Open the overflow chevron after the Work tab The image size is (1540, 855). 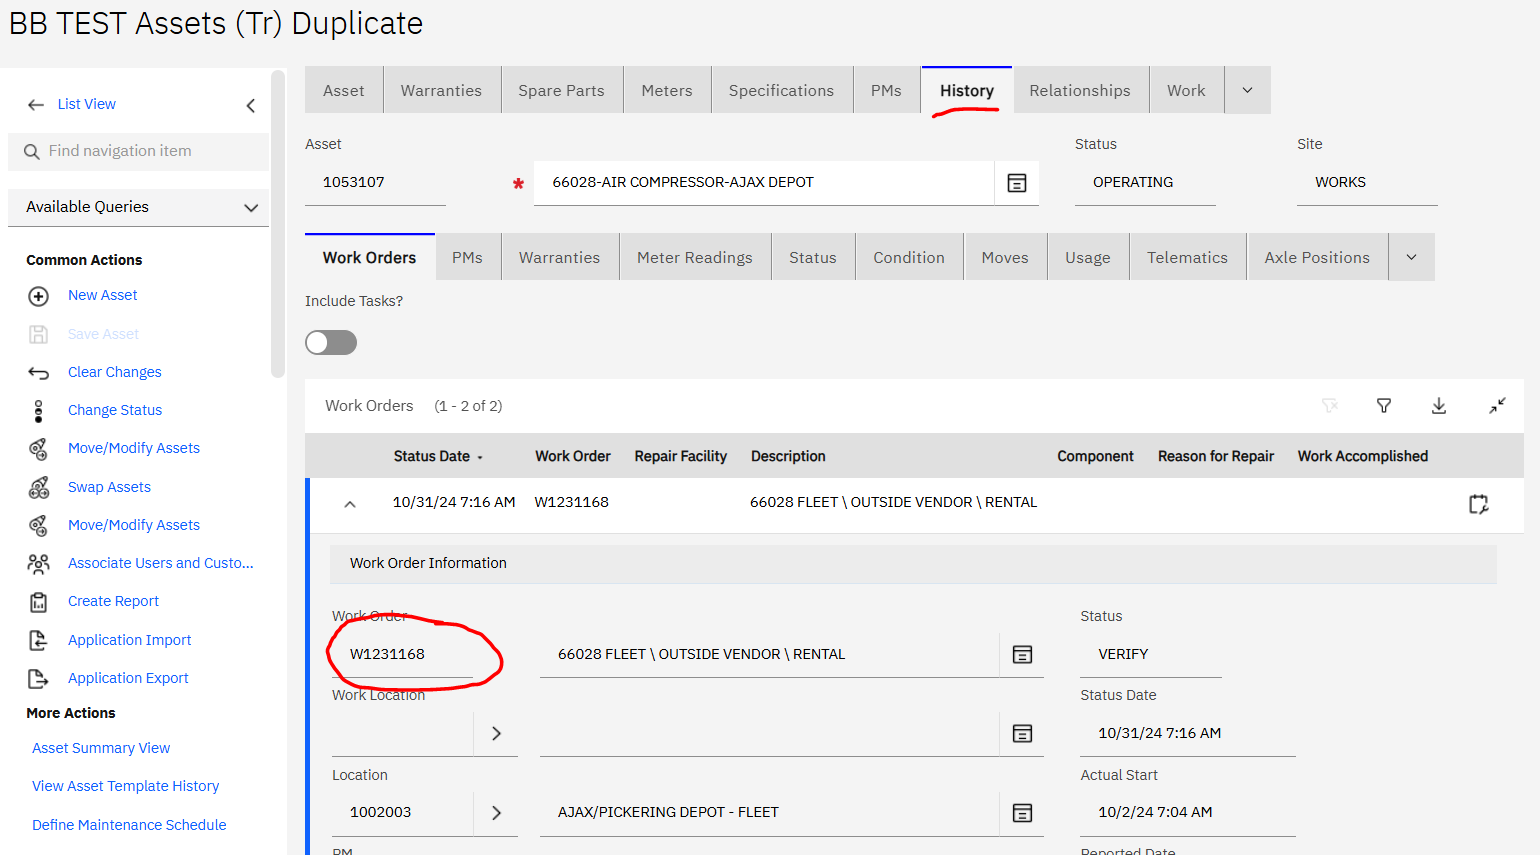(1247, 90)
